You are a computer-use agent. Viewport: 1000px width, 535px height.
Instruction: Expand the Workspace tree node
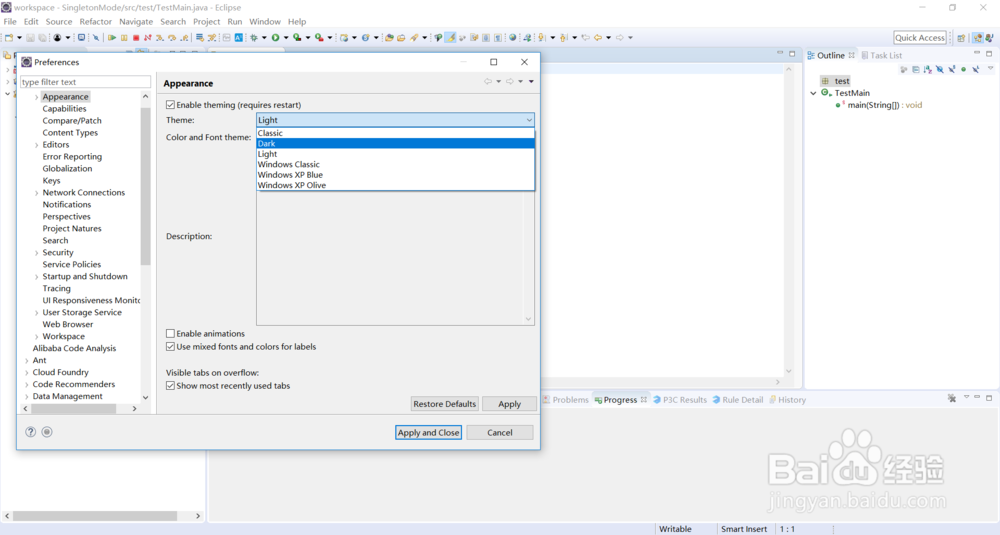coord(36,337)
